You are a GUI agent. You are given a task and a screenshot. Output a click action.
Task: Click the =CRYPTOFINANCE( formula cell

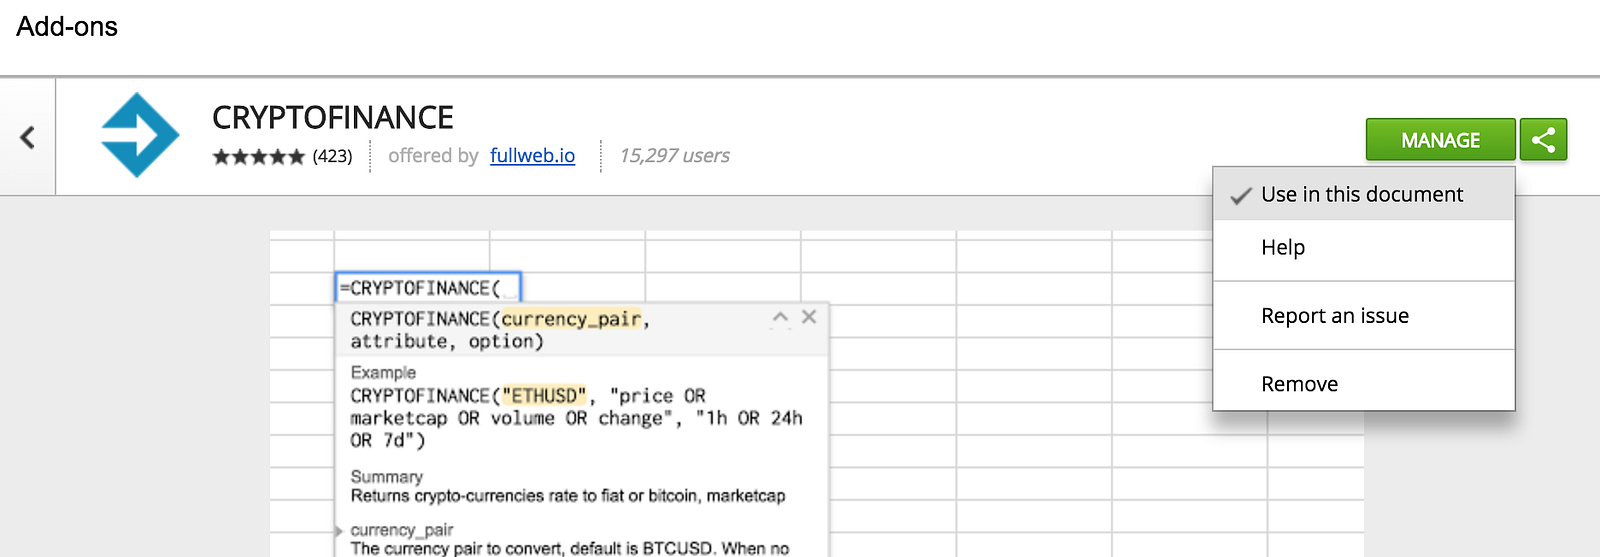point(428,288)
